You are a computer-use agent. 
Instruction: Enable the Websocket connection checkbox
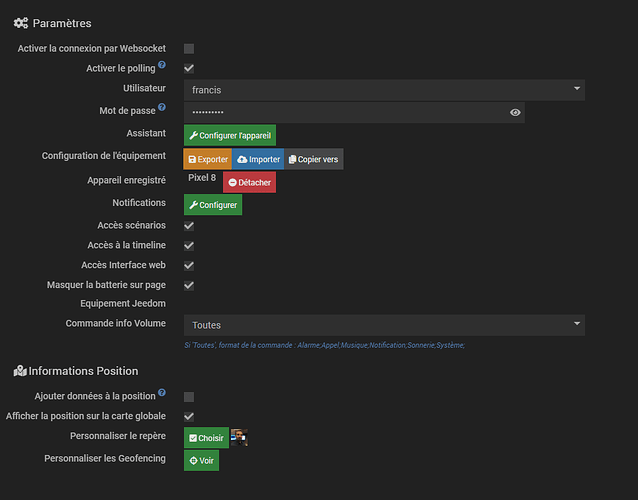[x=189, y=49]
